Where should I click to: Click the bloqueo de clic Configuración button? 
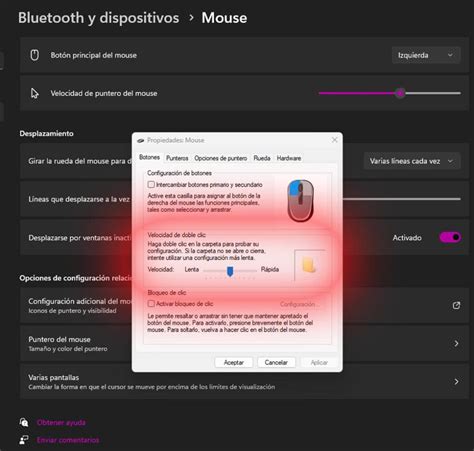click(x=299, y=304)
